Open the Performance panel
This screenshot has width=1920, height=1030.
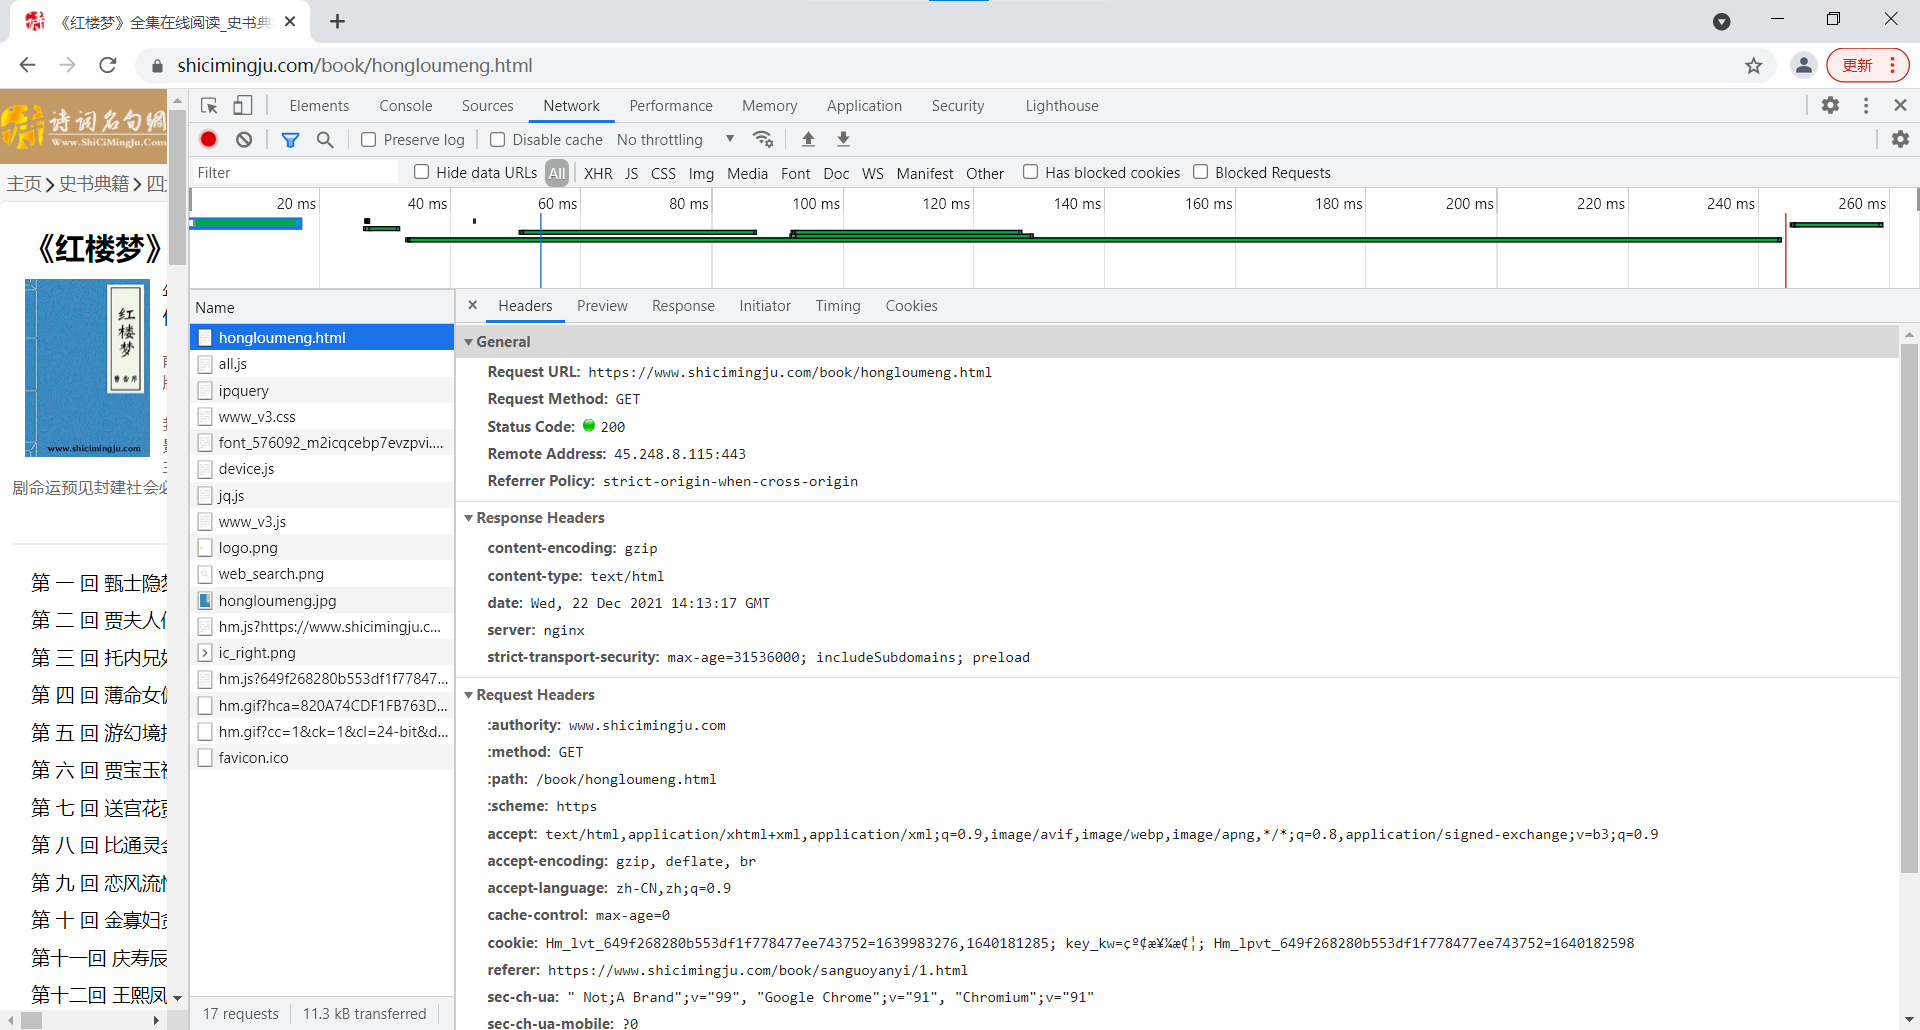tap(671, 106)
